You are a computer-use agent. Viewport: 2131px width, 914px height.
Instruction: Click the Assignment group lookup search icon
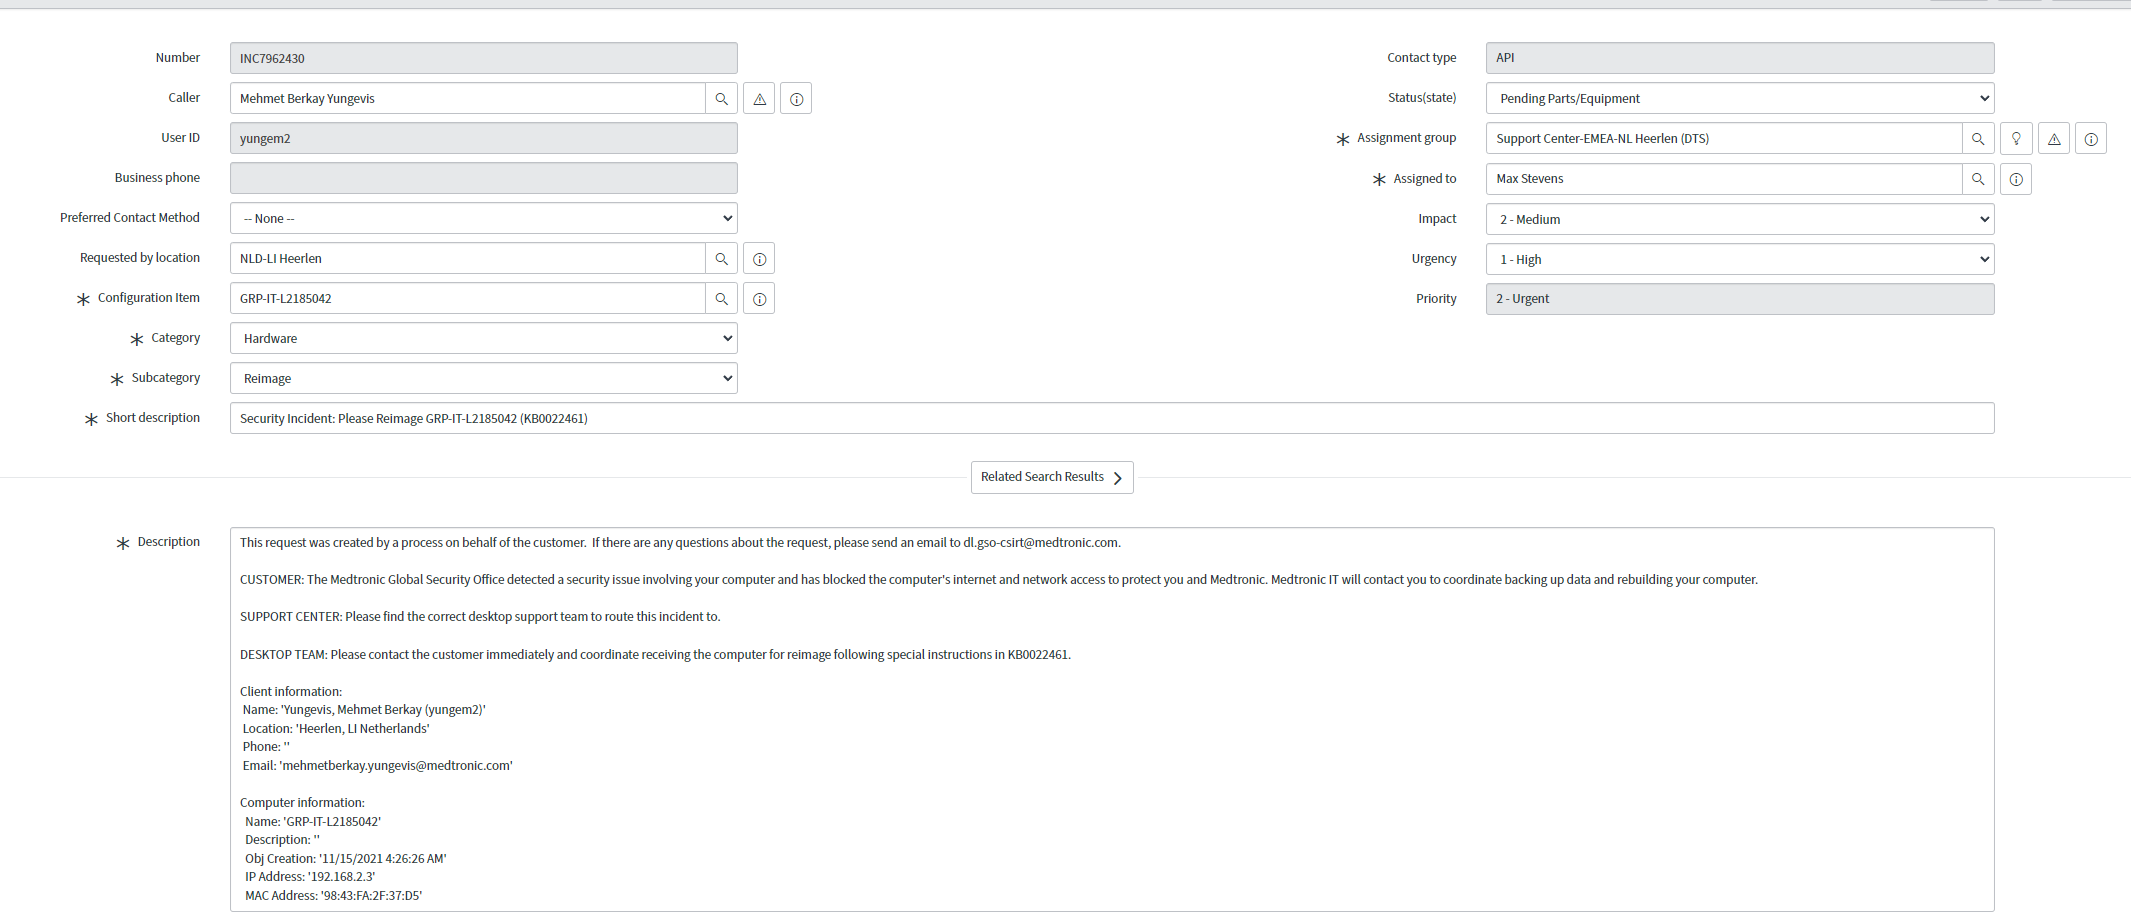pos(1977,139)
